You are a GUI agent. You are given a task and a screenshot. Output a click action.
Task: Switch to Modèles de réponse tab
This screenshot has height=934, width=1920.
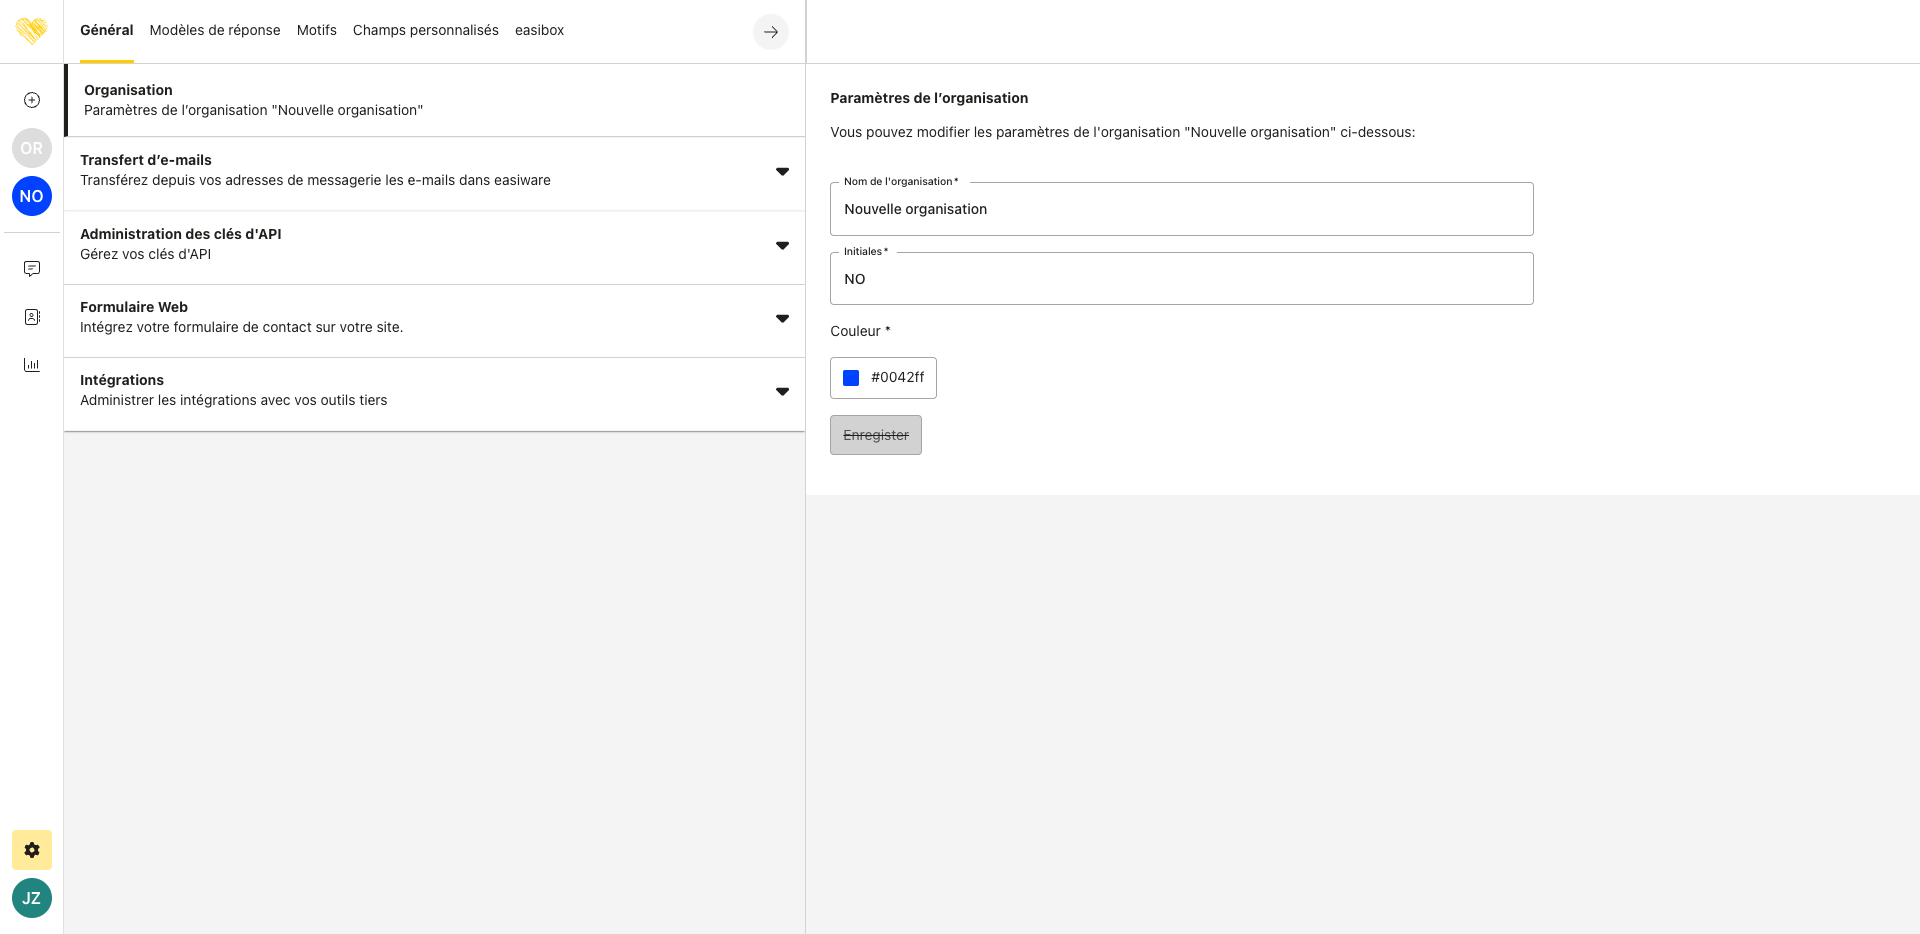click(215, 30)
